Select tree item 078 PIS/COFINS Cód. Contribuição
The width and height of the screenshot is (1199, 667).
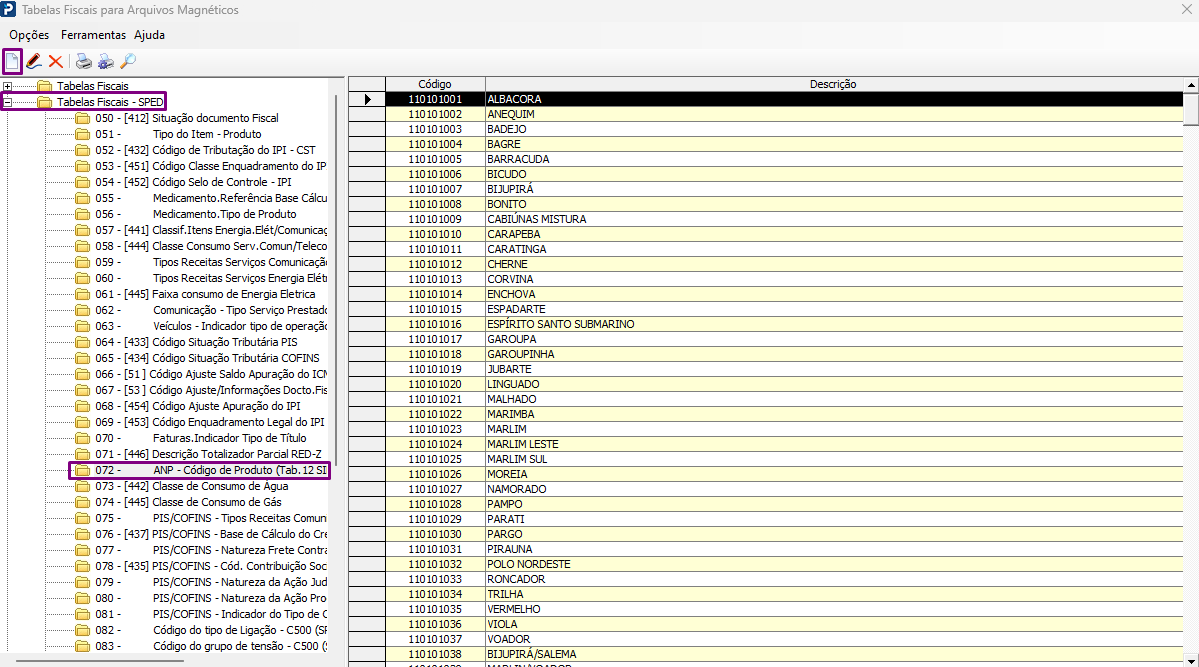[211, 566]
